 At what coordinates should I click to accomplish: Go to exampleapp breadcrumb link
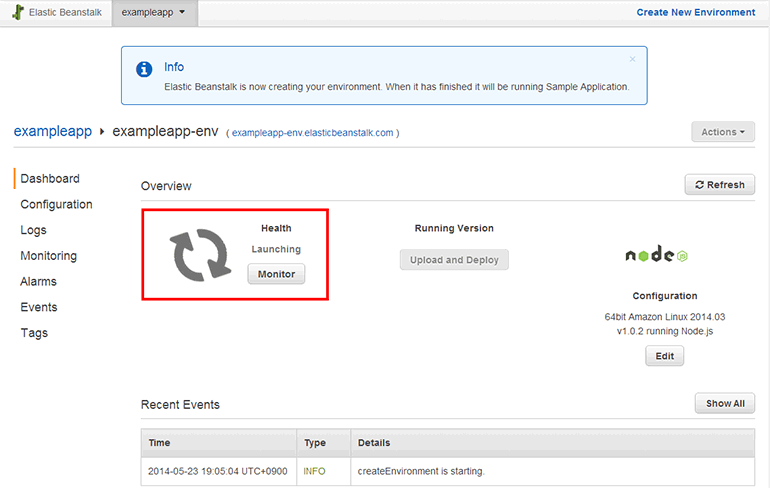pos(53,131)
